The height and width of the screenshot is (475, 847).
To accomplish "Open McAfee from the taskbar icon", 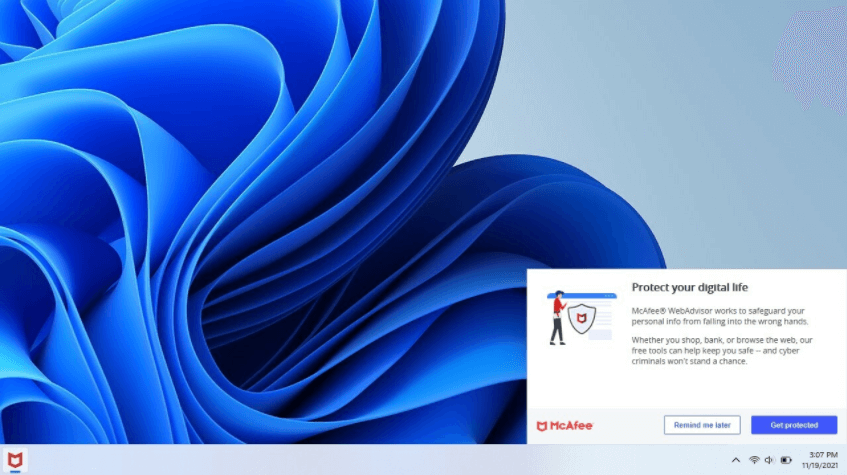I will pyautogui.click(x=15, y=460).
